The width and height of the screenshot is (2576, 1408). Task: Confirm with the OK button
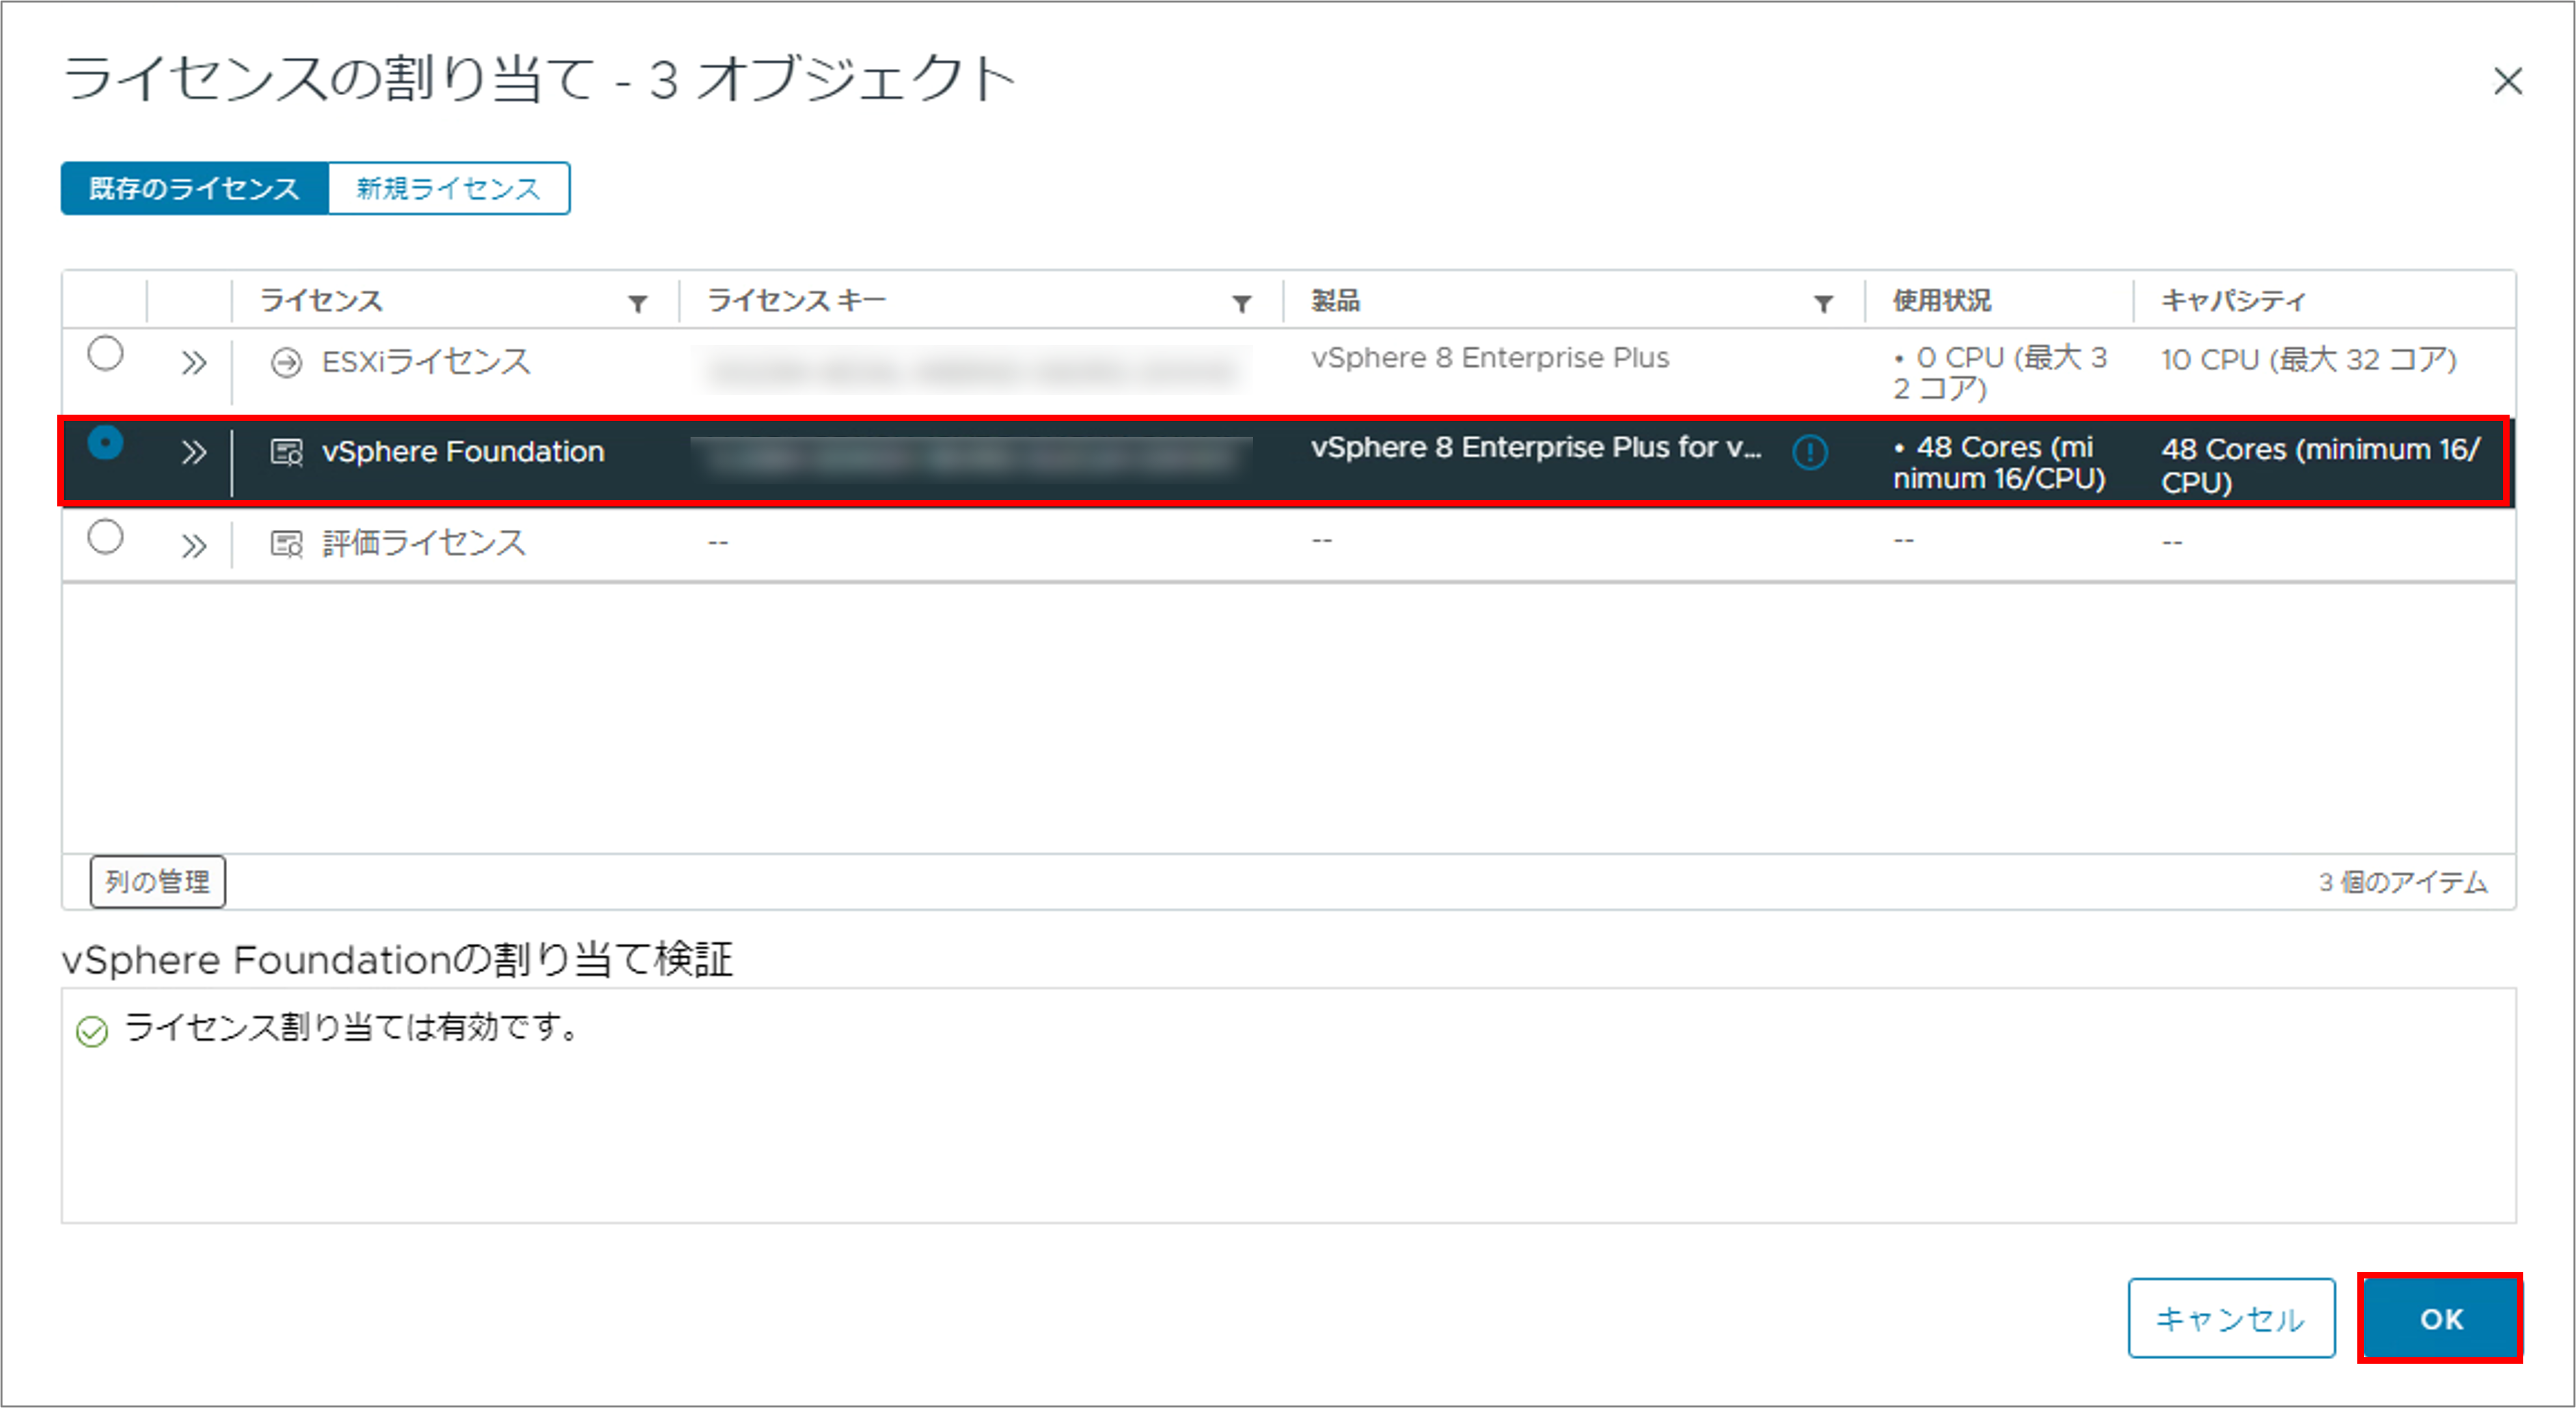(2441, 1318)
